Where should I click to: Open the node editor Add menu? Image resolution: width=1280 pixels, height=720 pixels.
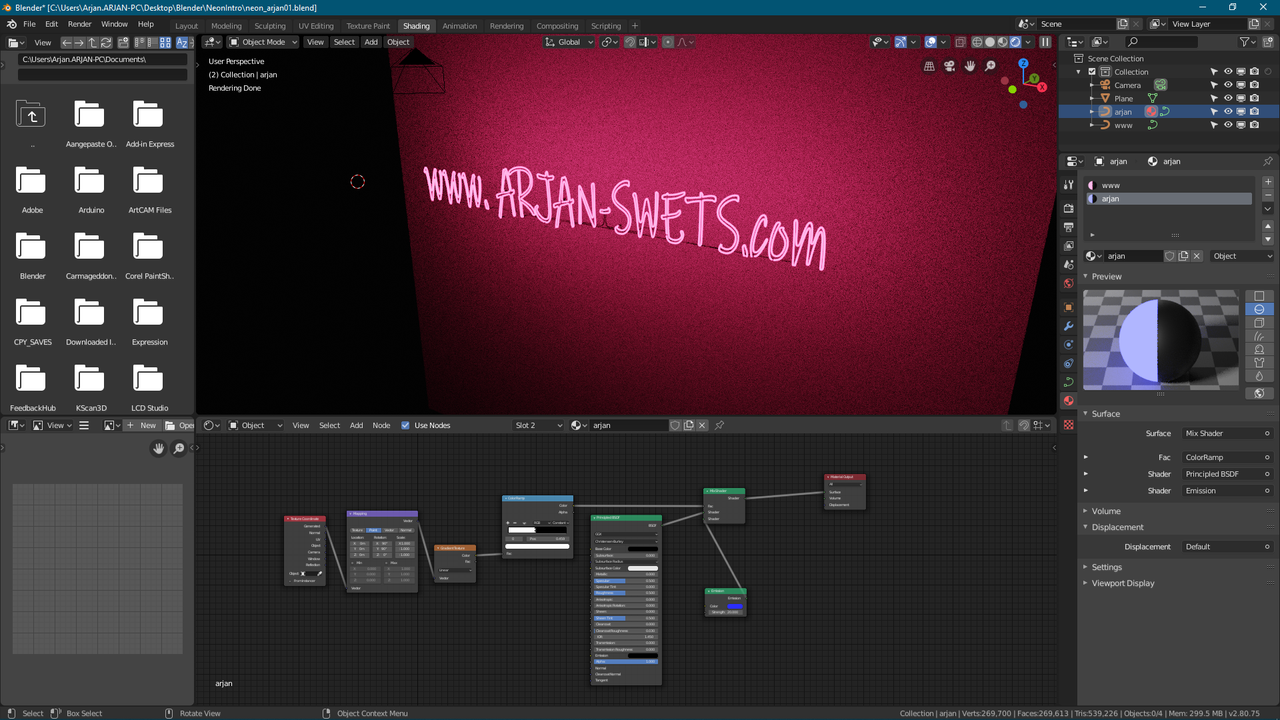pyautogui.click(x=356, y=425)
